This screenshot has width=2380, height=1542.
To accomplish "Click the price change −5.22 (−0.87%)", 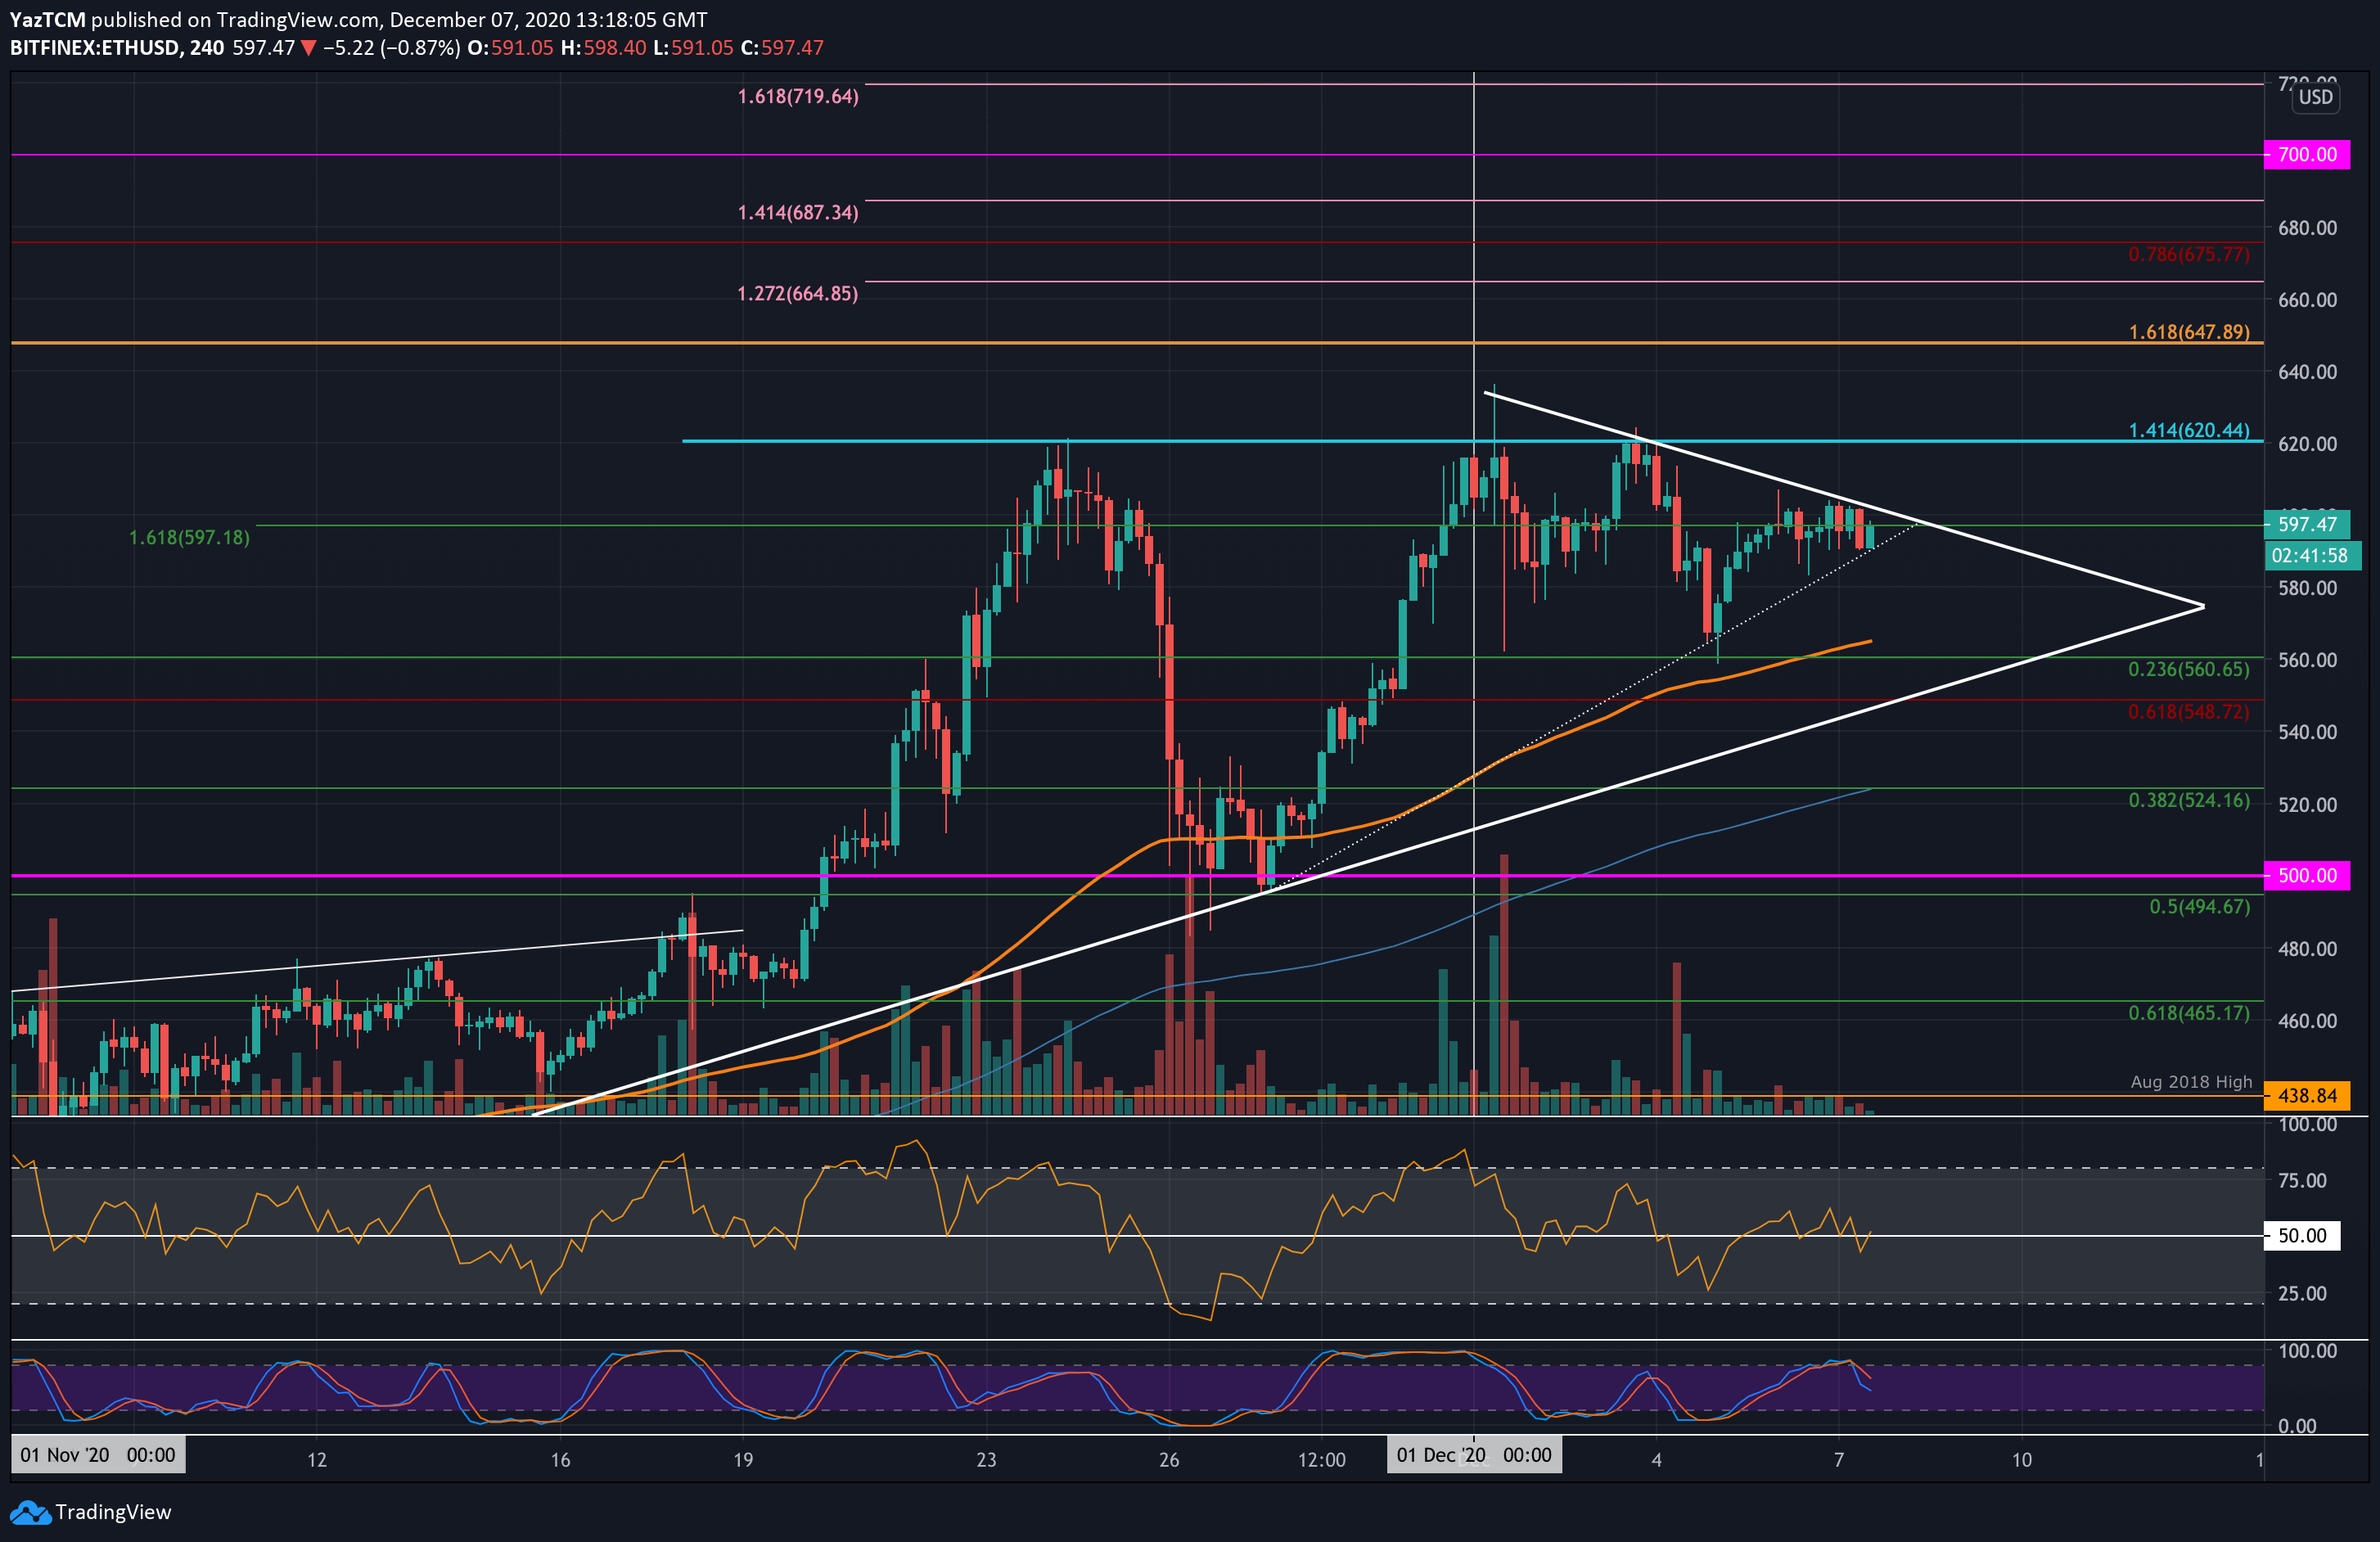I will [391, 47].
